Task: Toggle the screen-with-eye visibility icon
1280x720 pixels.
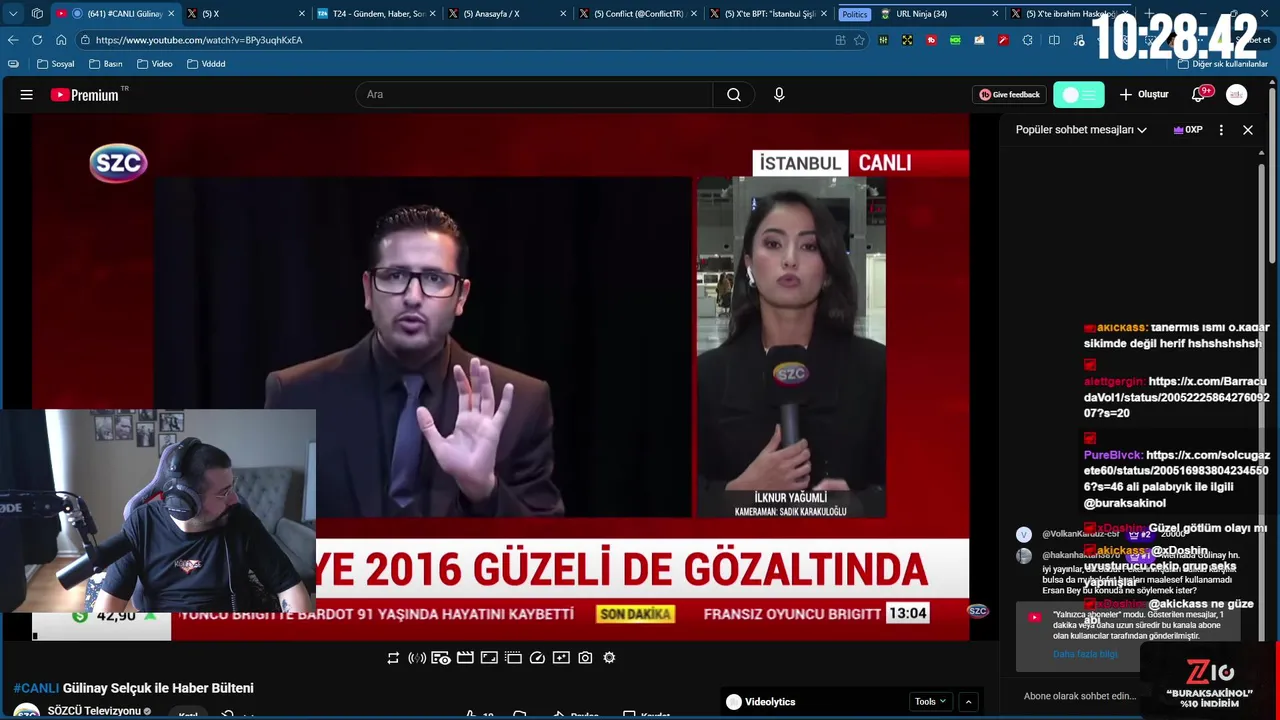Action: 441,658
